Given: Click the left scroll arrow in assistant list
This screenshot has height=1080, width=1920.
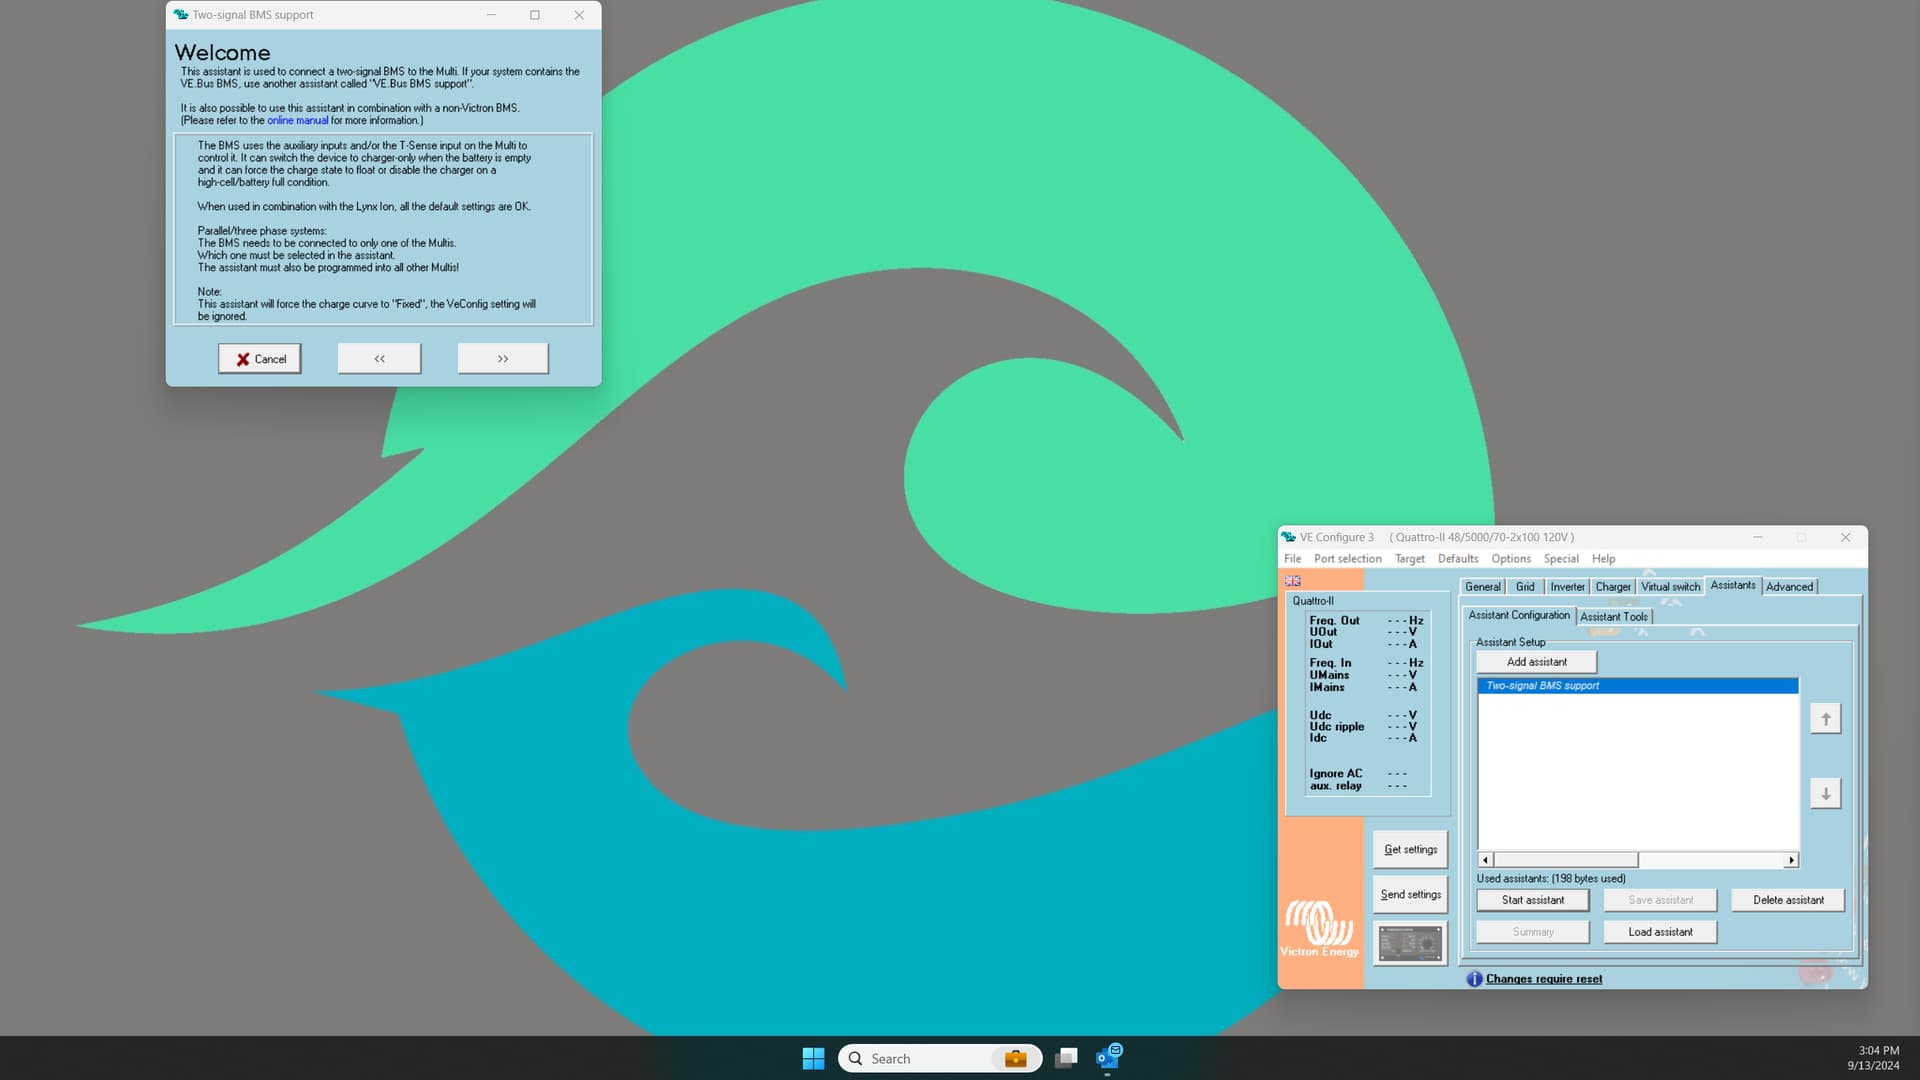Looking at the screenshot, I should coord(1485,860).
